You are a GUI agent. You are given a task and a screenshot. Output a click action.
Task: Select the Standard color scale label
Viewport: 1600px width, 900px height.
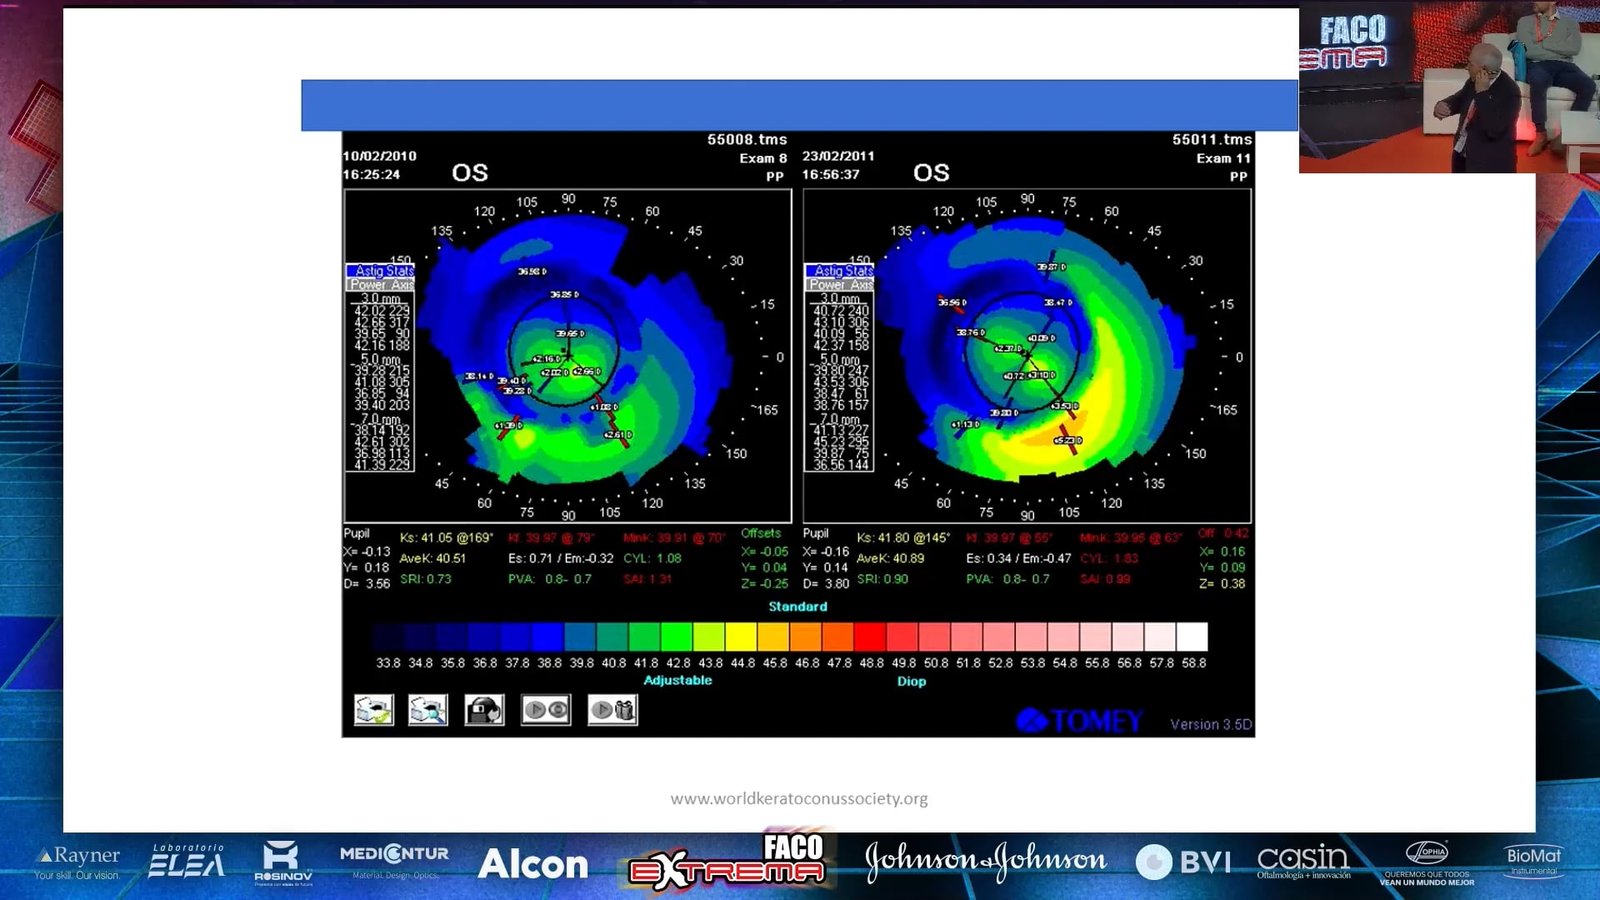click(797, 607)
